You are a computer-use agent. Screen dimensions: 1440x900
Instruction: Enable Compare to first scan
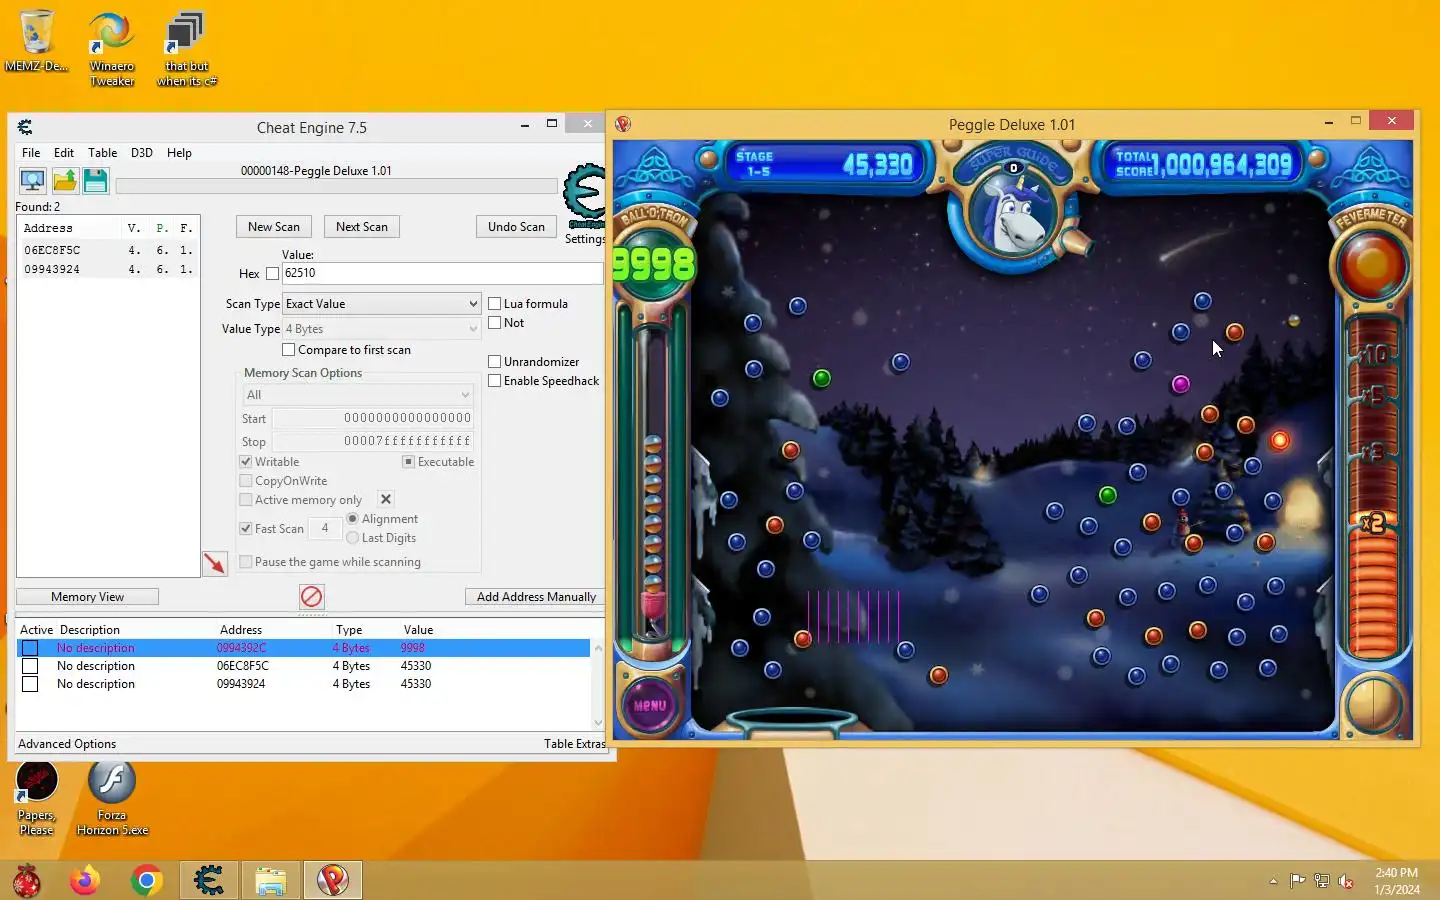click(x=288, y=350)
